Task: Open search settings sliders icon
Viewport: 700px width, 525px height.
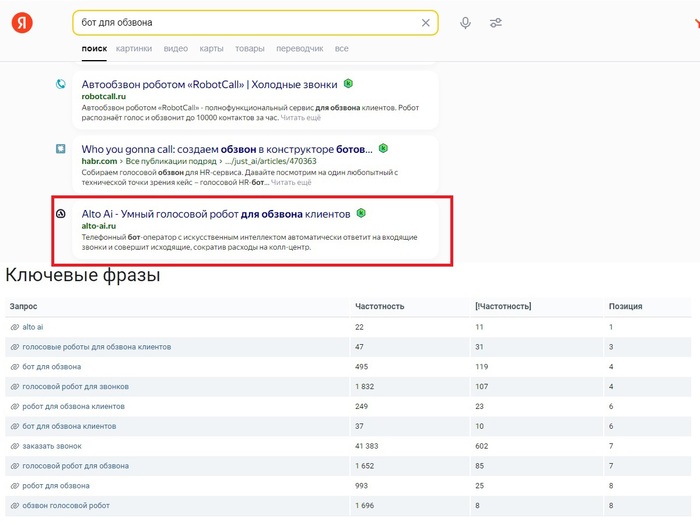Action: pos(495,23)
